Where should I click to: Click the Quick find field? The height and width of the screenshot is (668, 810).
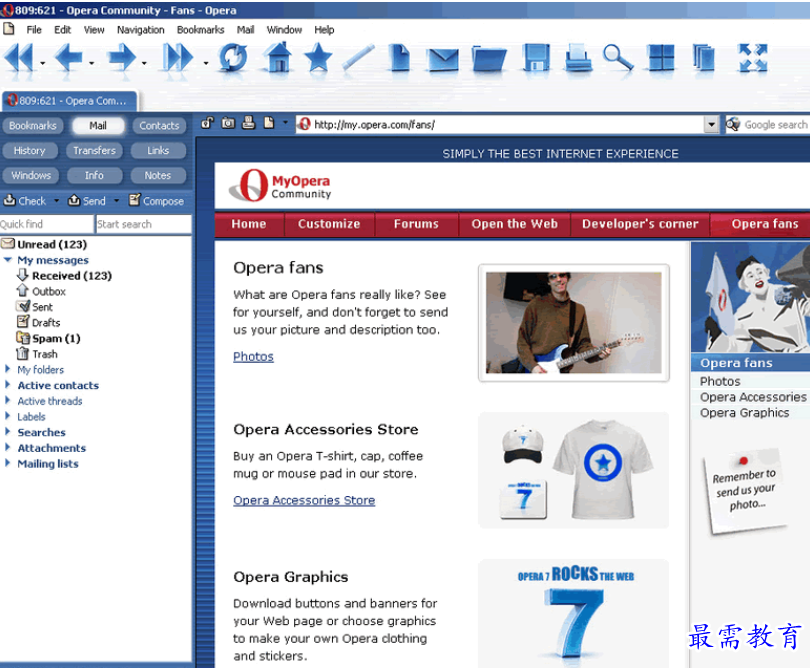point(46,224)
